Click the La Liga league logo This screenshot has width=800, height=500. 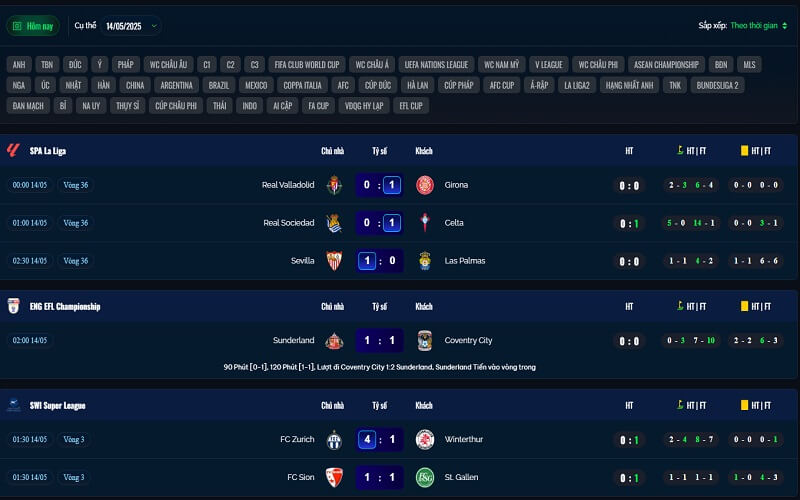click(13, 151)
